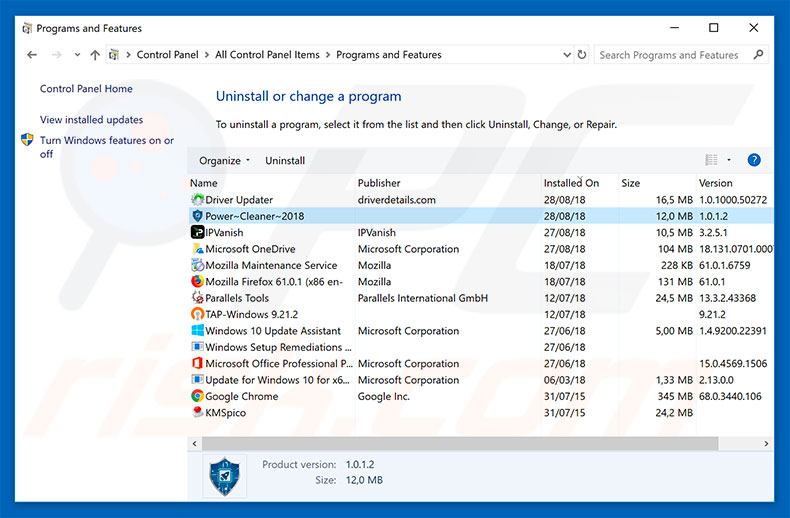Select the Power~Cleaner~2018 name text
The height and width of the screenshot is (518, 790).
pos(255,216)
